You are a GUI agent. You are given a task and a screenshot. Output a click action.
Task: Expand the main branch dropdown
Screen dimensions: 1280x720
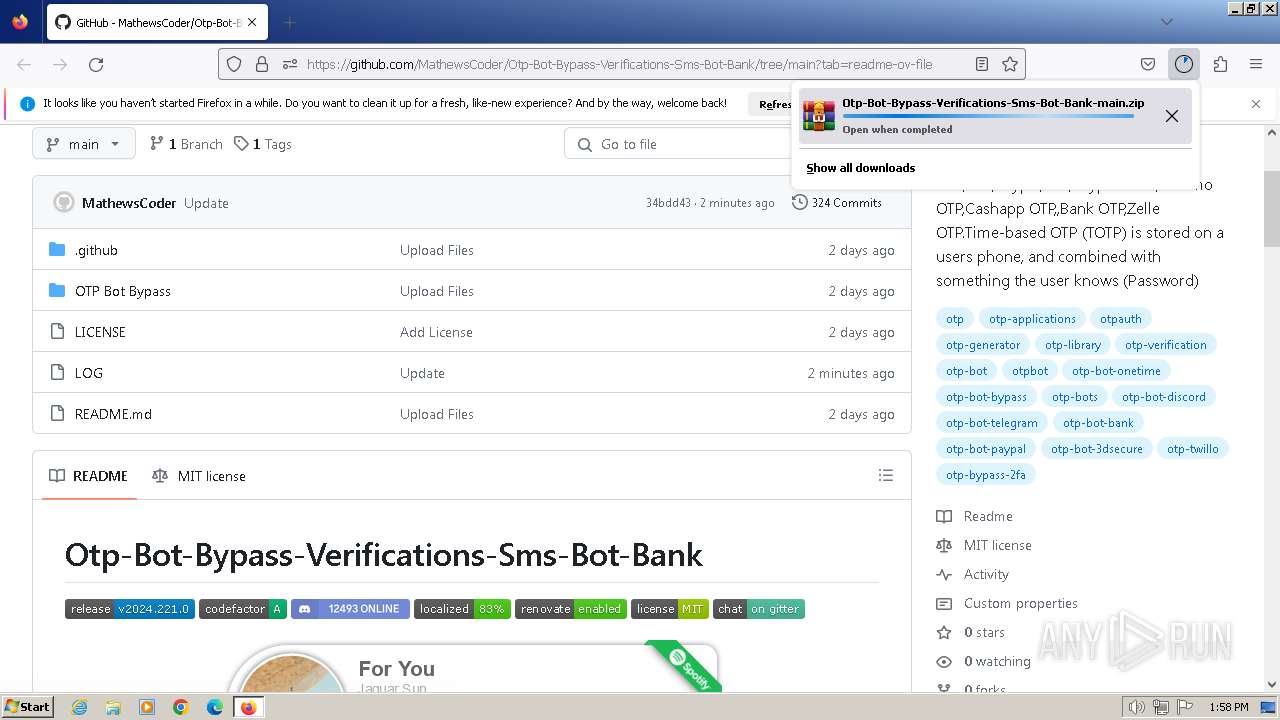click(83, 144)
